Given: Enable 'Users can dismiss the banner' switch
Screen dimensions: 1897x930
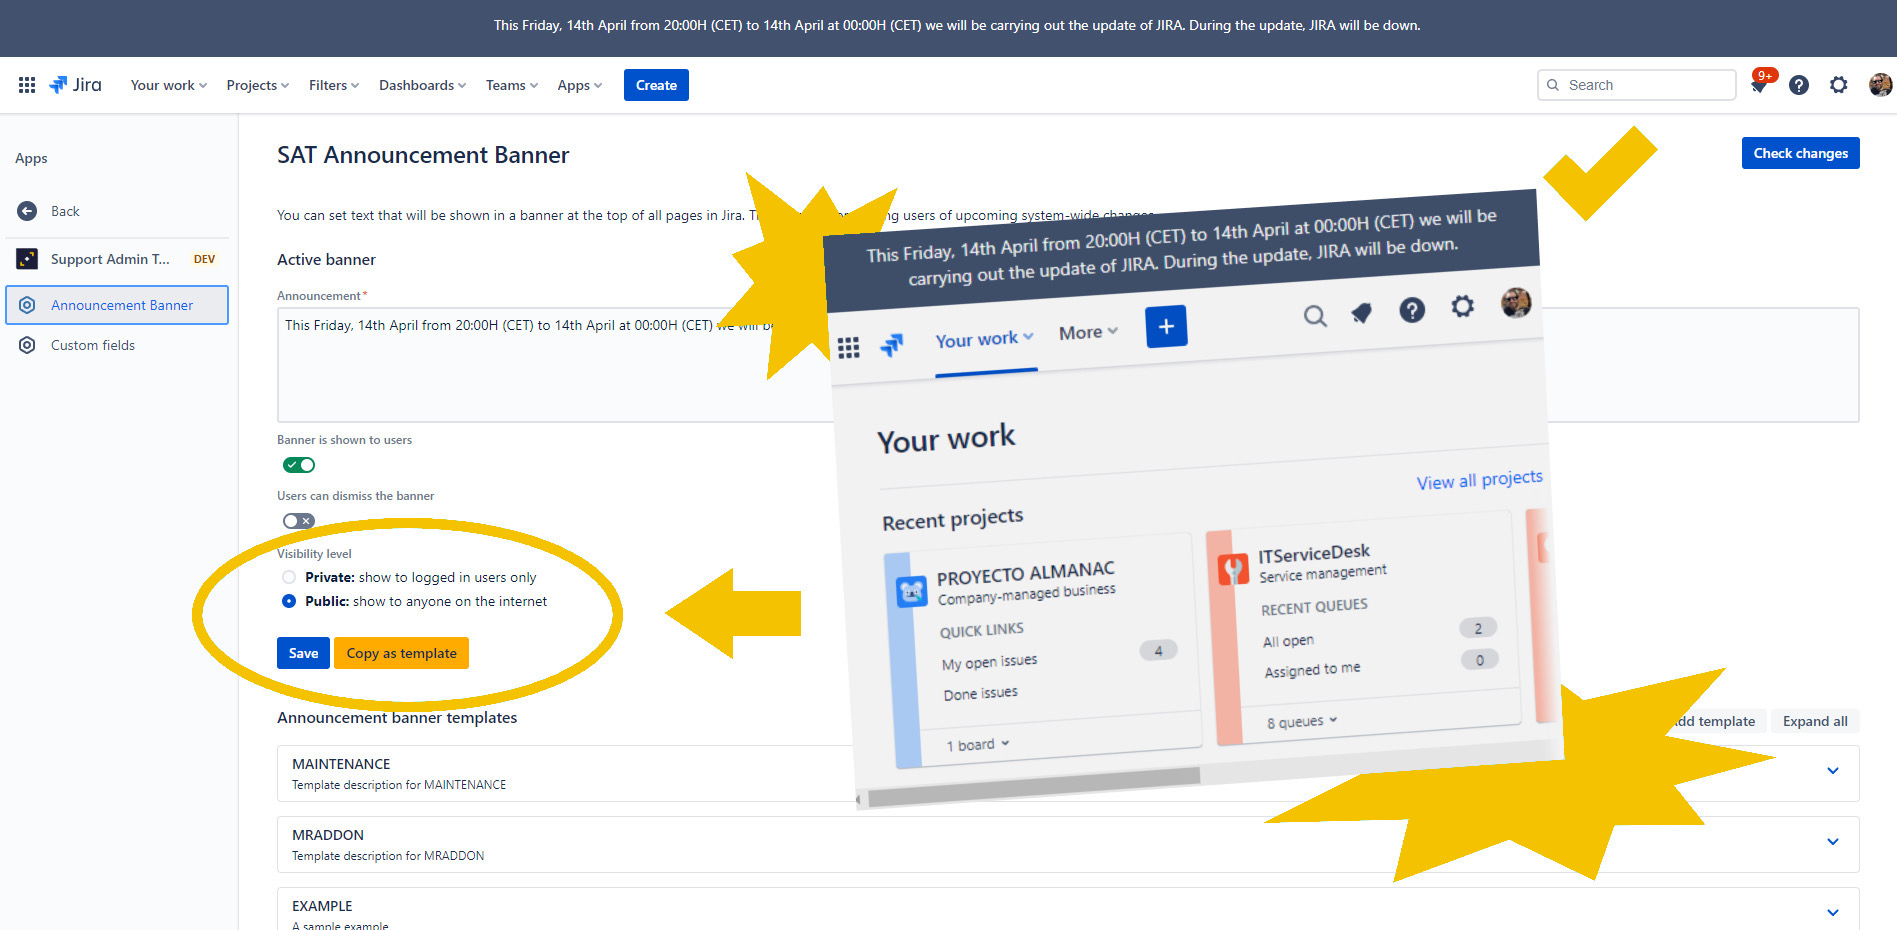Looking at the screenshot, I should [299, 521].
